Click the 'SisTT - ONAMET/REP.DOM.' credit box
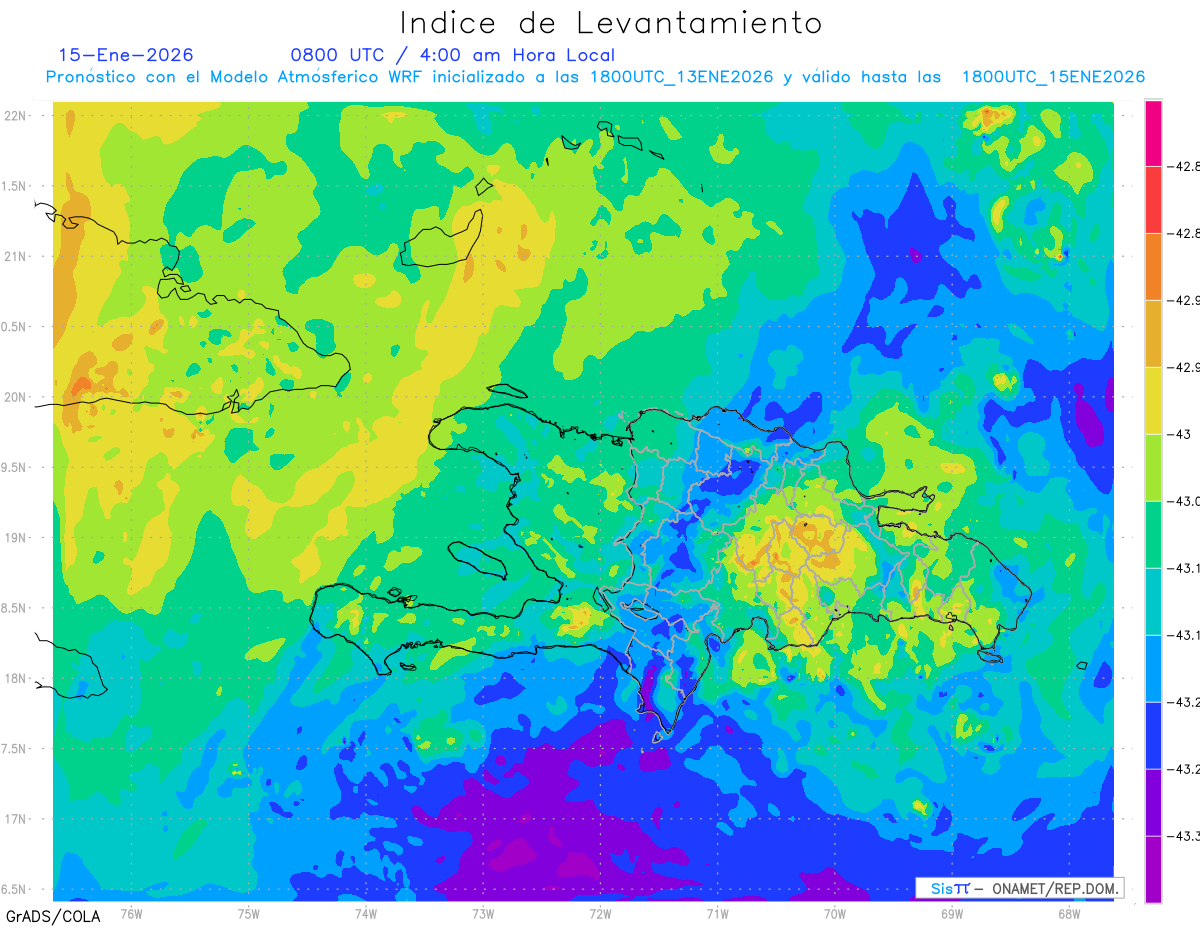Screen dimensions: 1200x927 pos(1019,888)
